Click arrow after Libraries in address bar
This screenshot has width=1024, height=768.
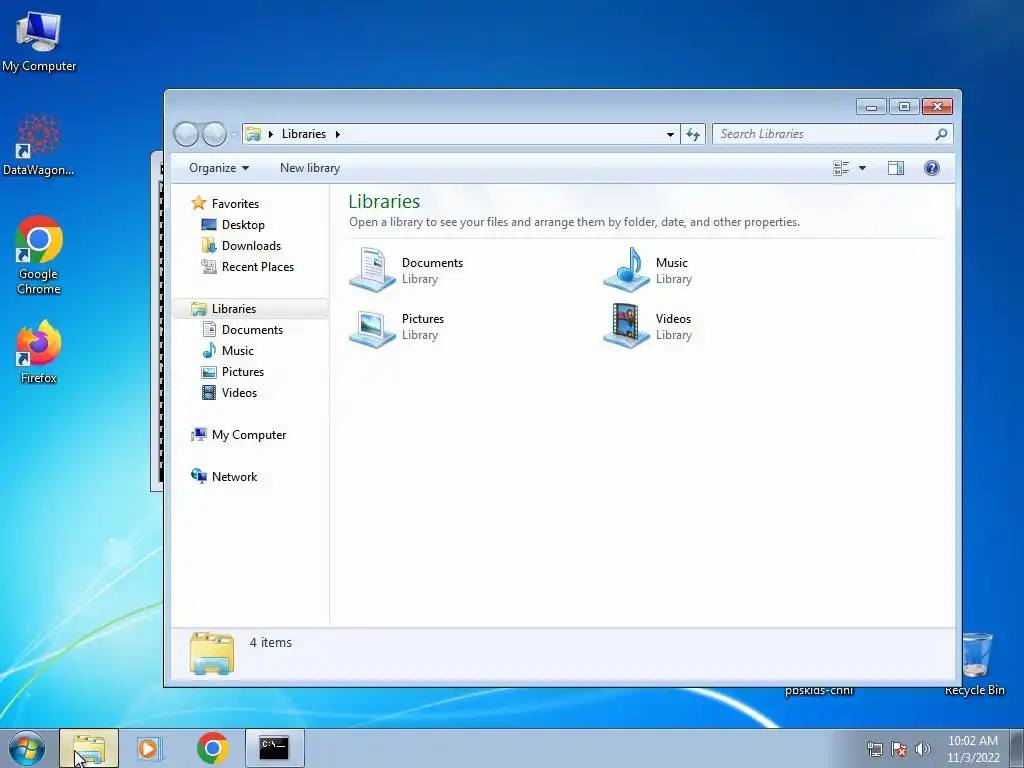click(x=338, y=135)
